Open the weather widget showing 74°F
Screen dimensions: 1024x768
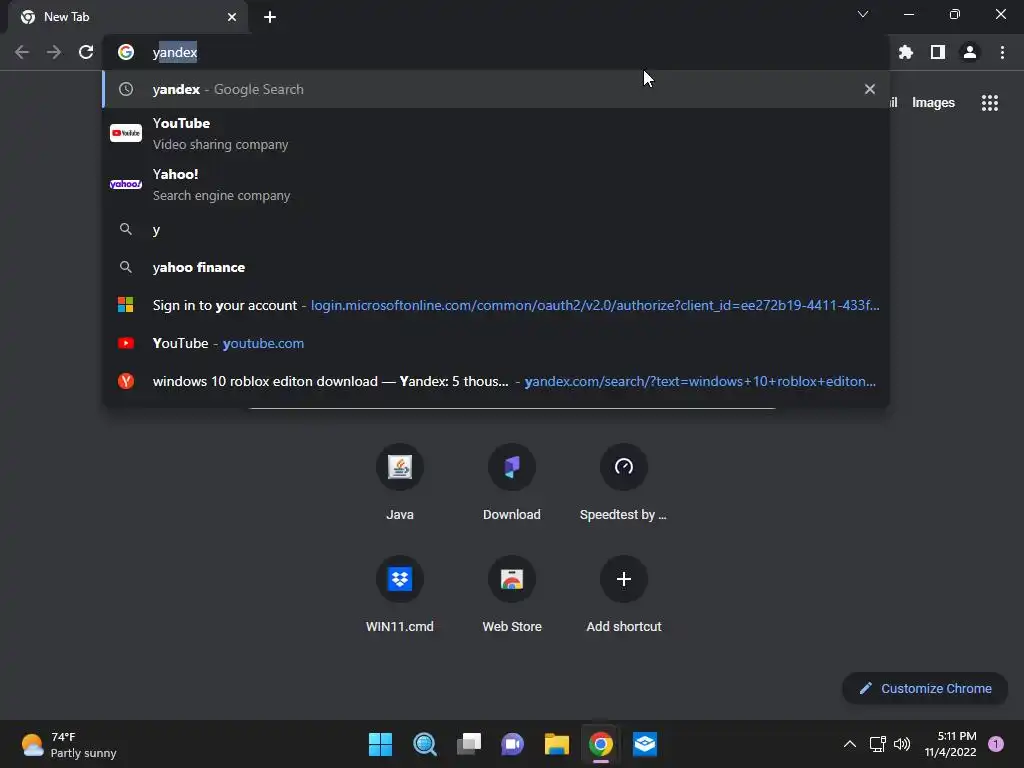[69, 744]
